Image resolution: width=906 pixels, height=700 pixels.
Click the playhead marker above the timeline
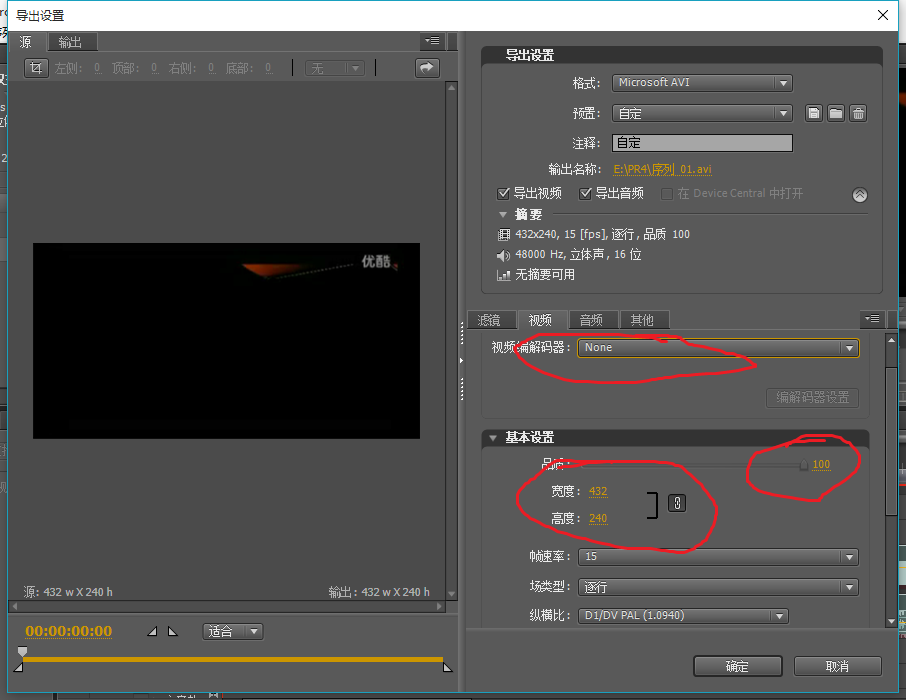(23, 651)
